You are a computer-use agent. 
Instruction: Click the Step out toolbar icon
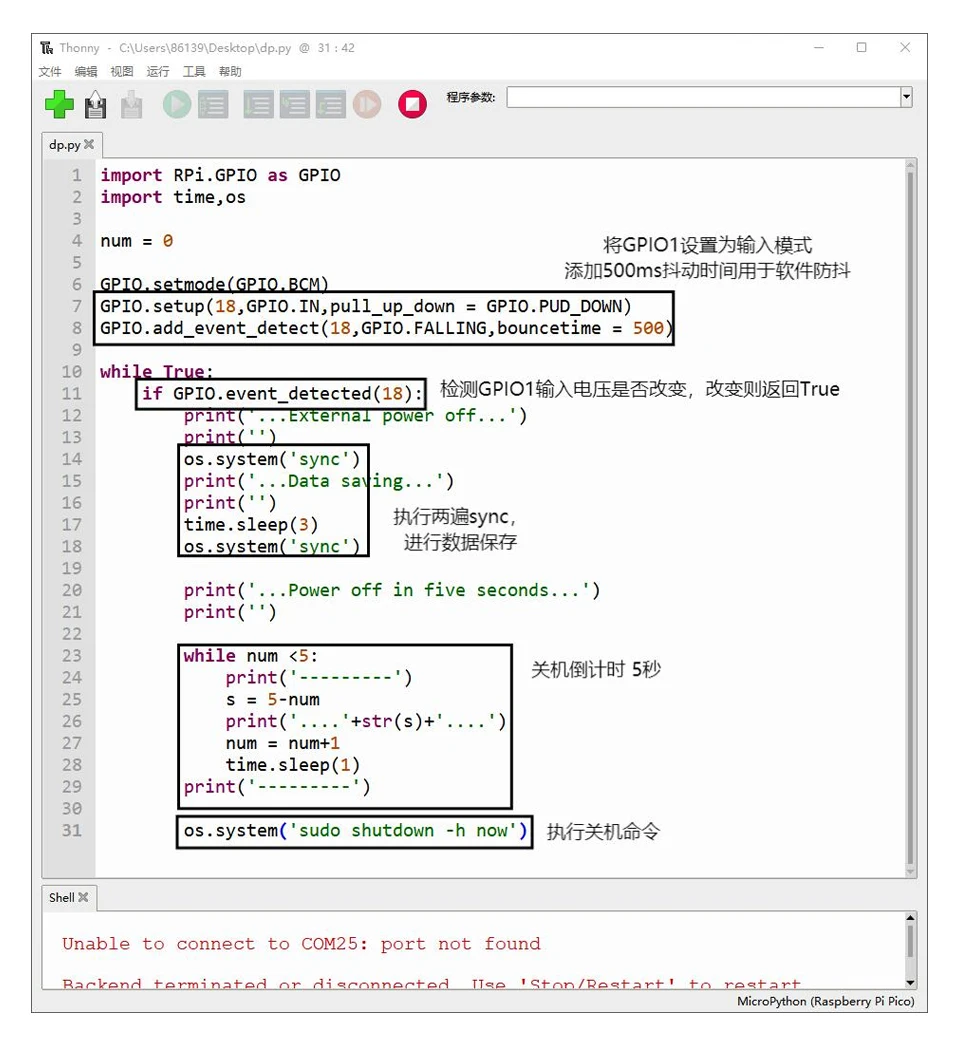pyautogui.click(x=331, y=104)
